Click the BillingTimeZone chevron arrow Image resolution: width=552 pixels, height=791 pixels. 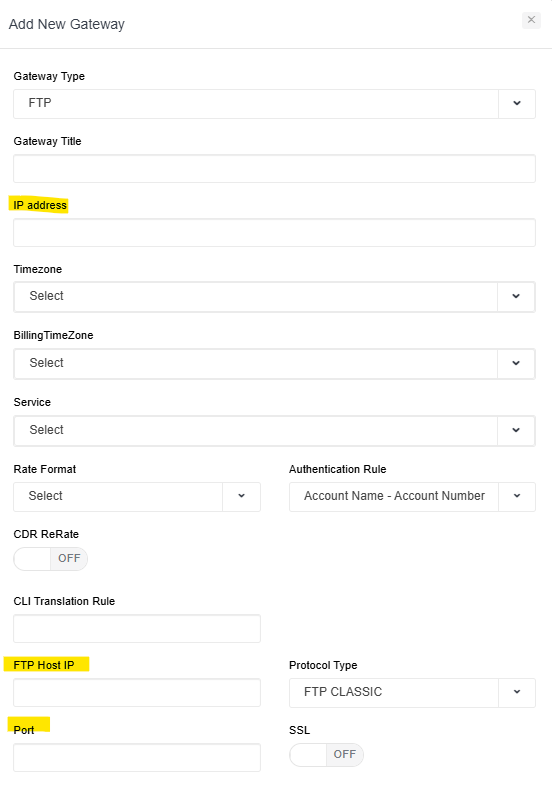click(516, 363)
